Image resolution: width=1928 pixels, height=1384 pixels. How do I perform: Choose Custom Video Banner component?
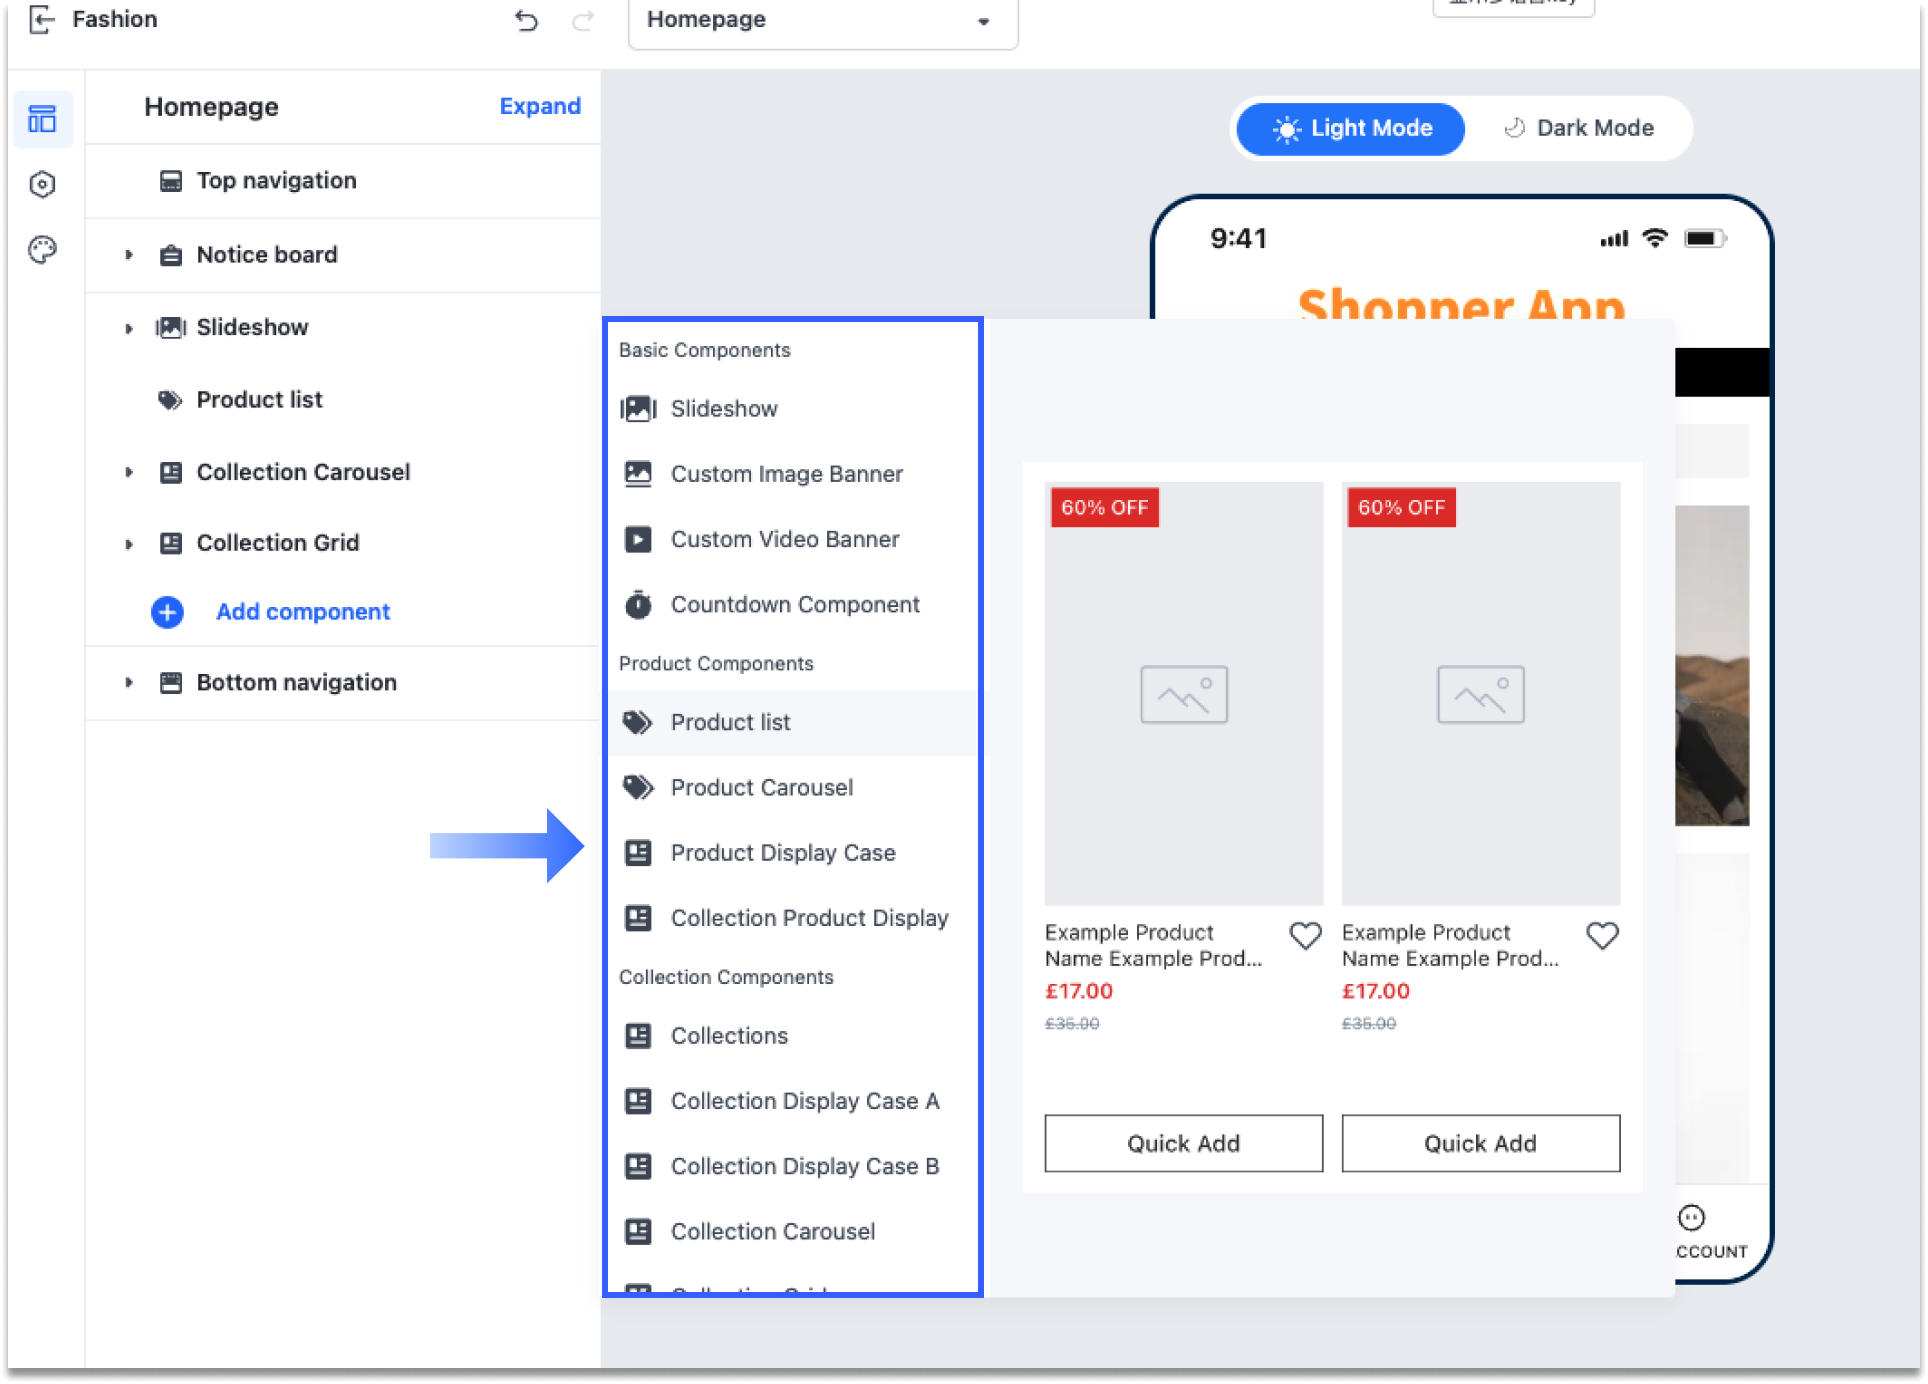coord(792,539)
